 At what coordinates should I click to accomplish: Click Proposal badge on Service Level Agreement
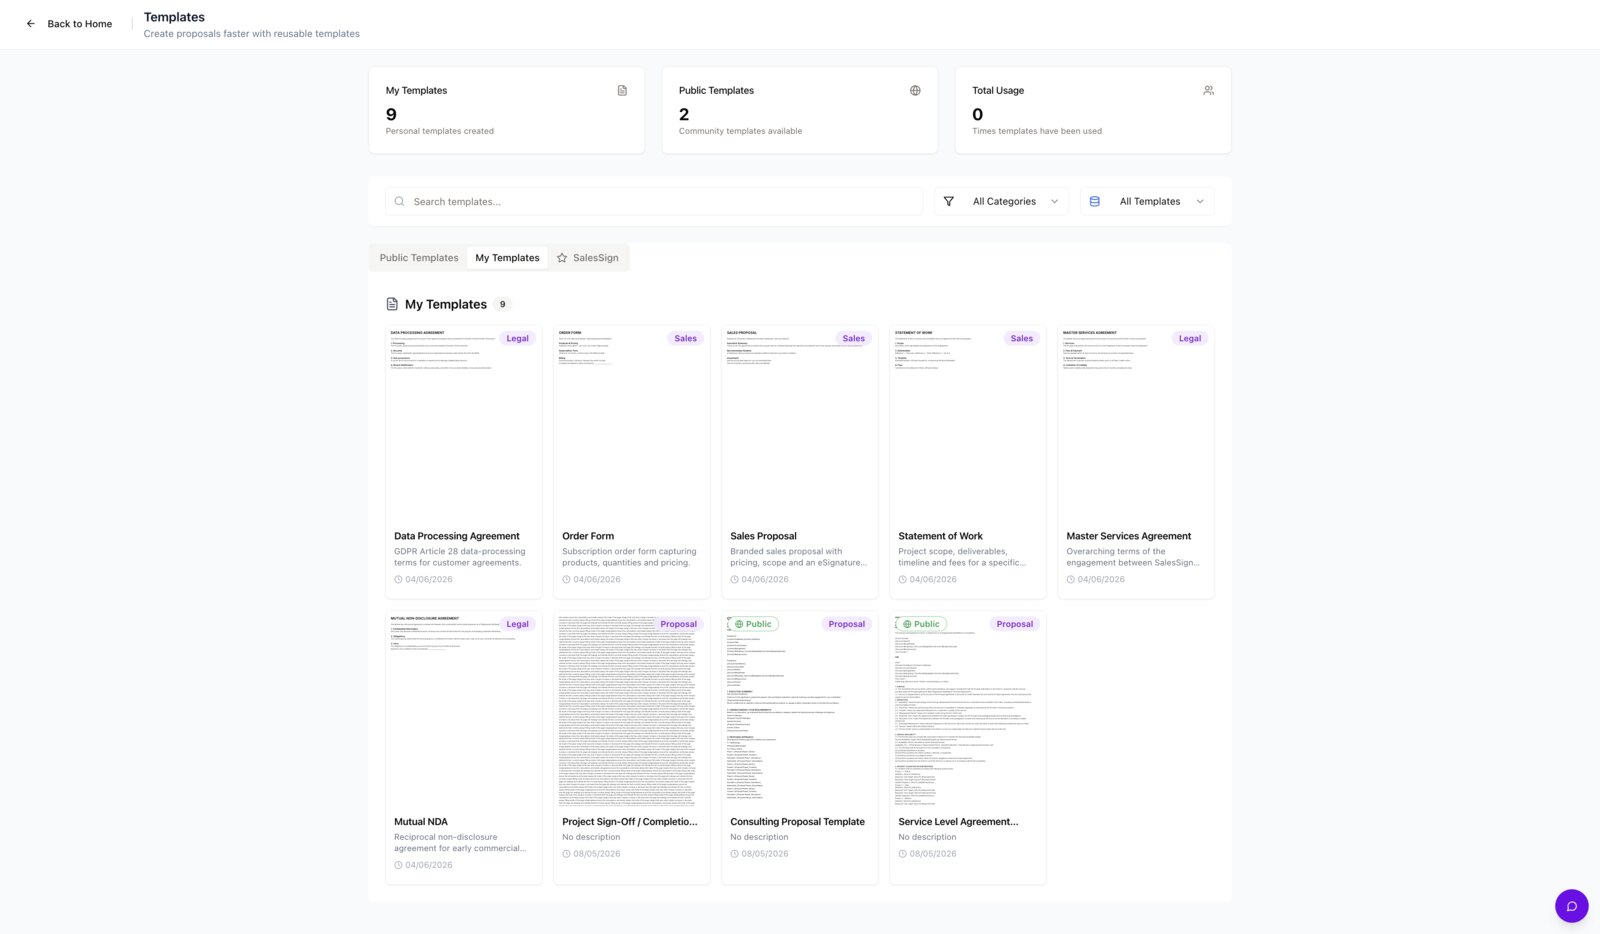coord(1014,624)
